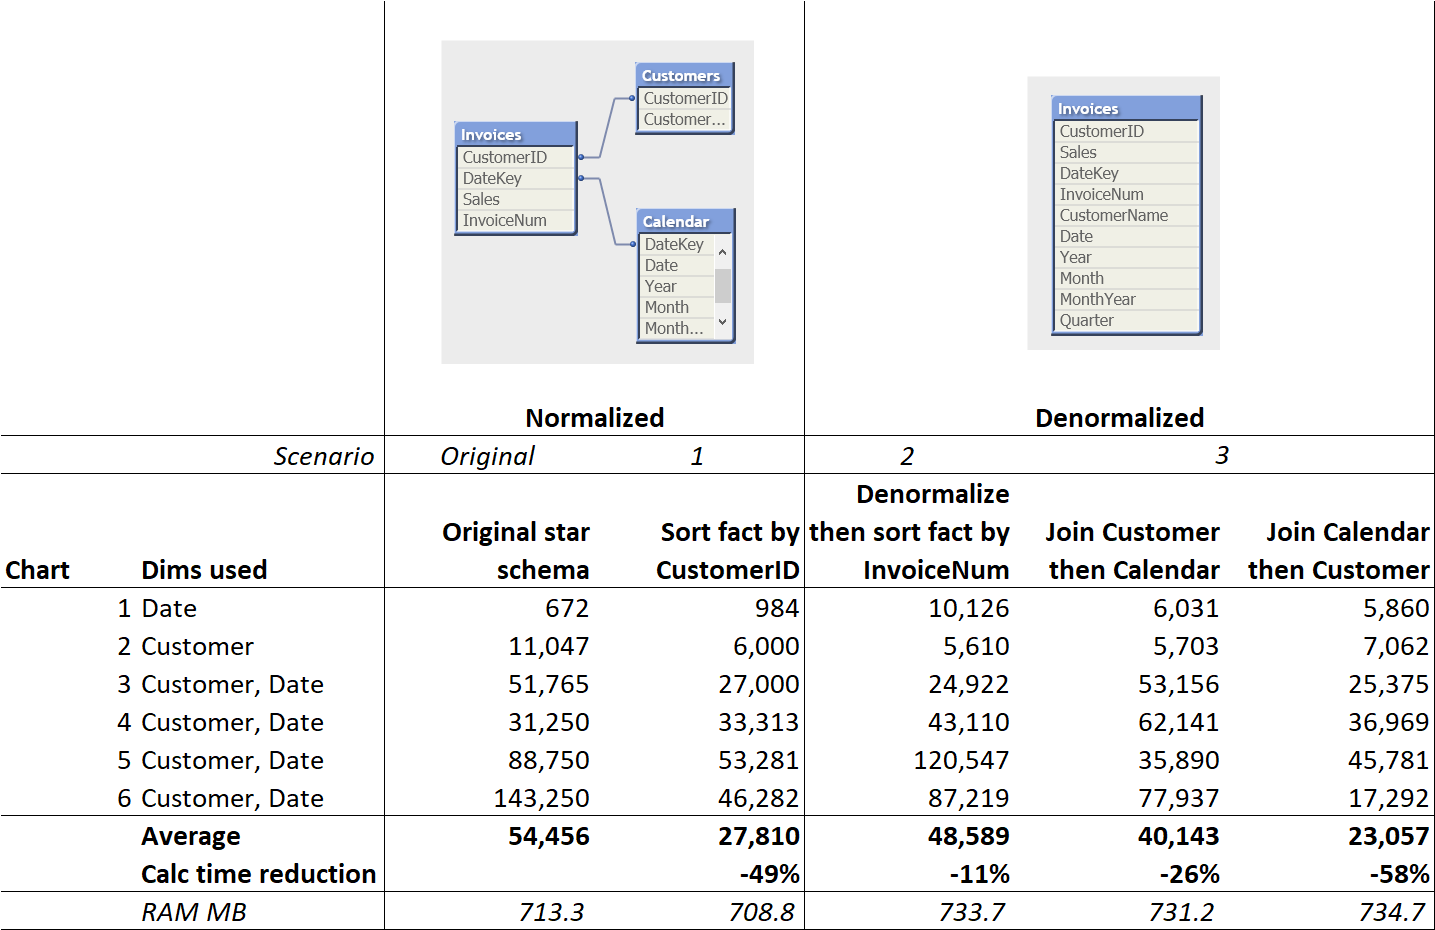Click the Calendar table scroll down arrow
This screenshot has height=930, width=1435.
pyautogui.click(x=722, y=322)
